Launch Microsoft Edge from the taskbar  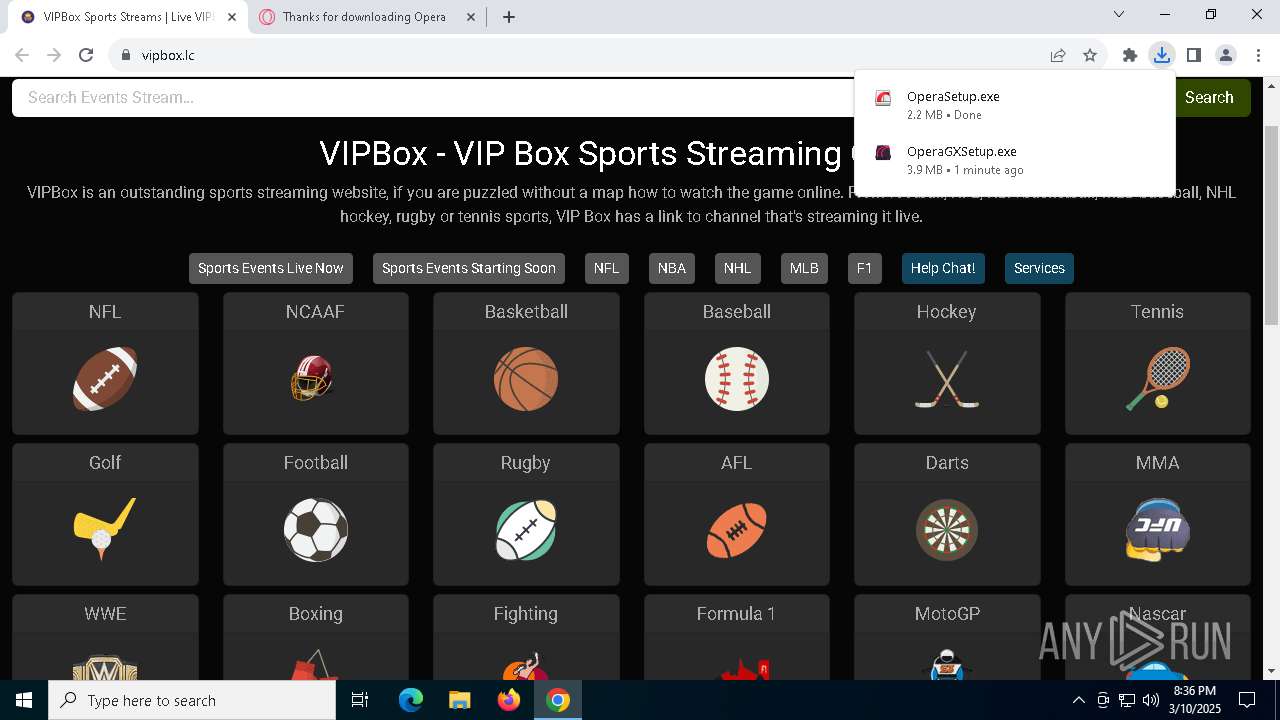tap(411, 700)
